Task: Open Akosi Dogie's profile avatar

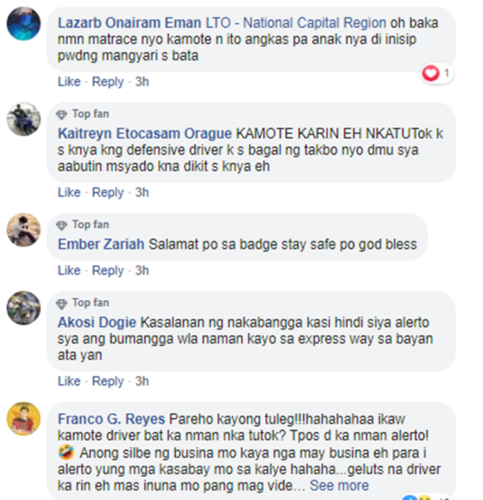Action: [x=24, y=308]
